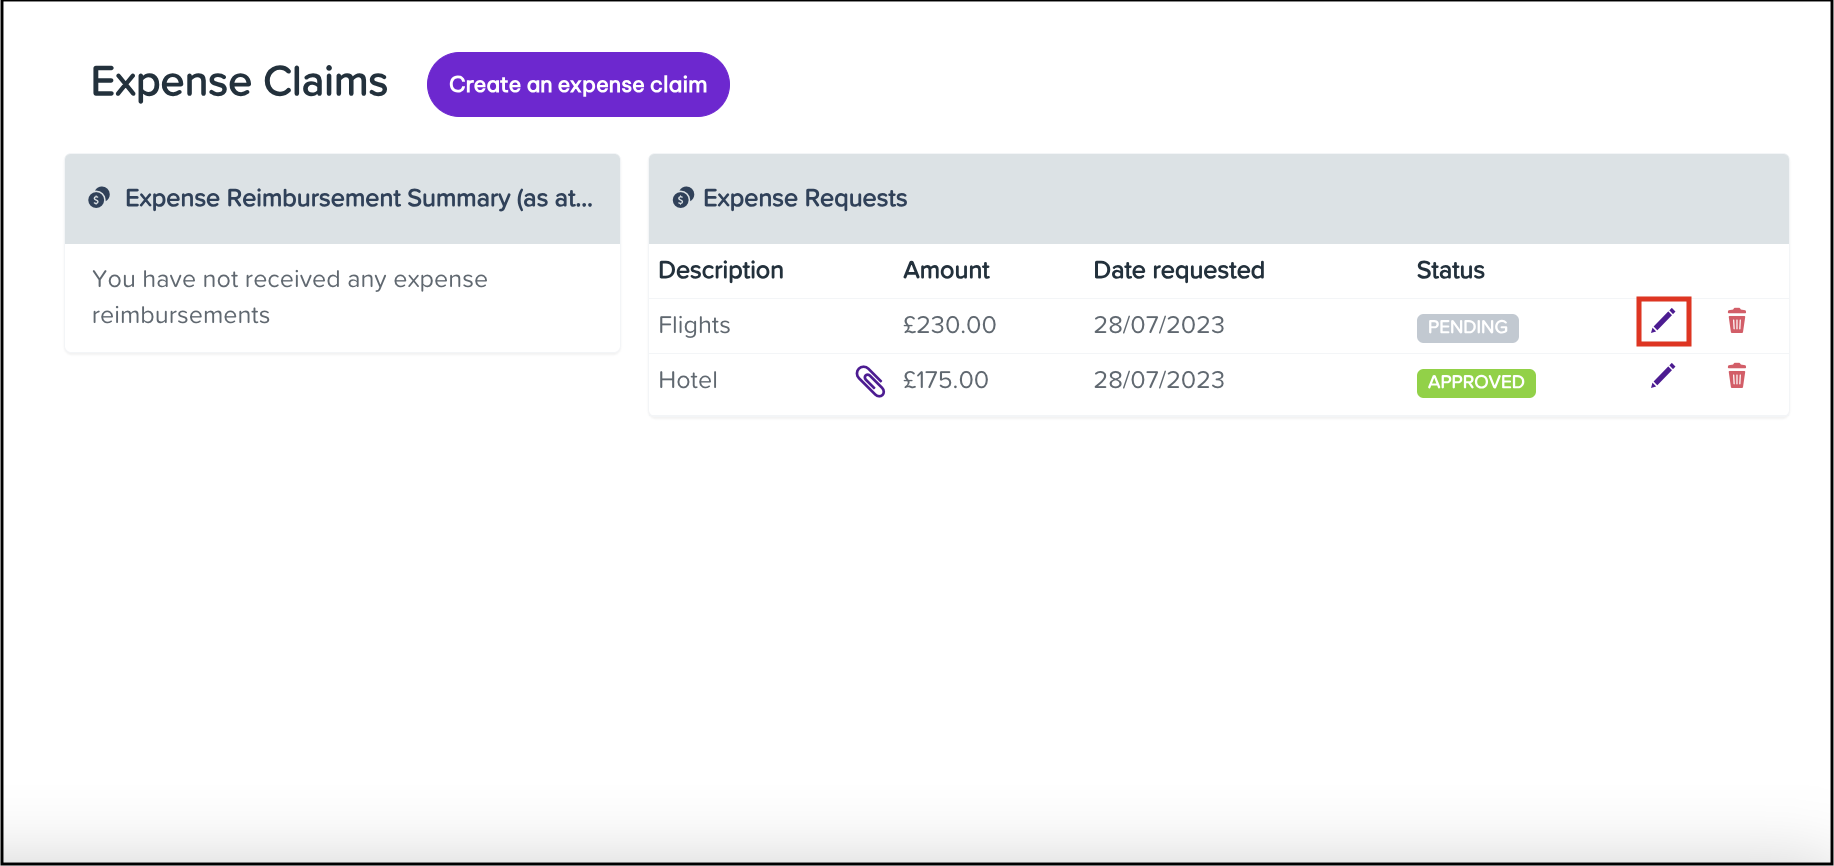Delete the Flights expense claim

click(1736, 321)
